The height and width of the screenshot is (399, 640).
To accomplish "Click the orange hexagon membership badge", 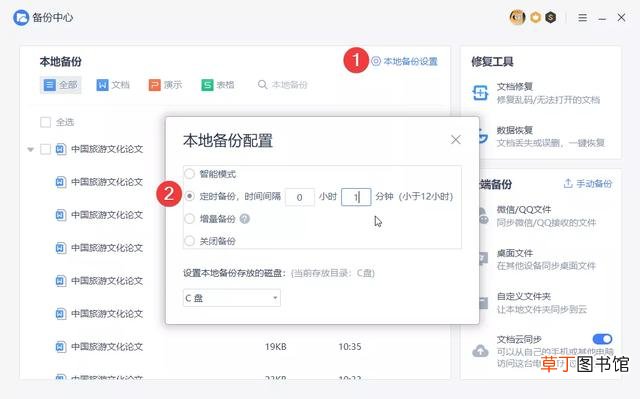I will click(536, 17).
